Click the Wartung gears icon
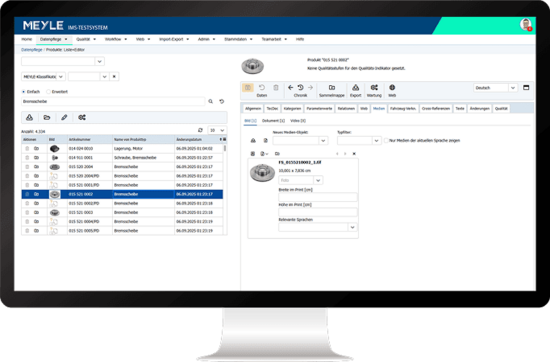 tap(374, 88)
